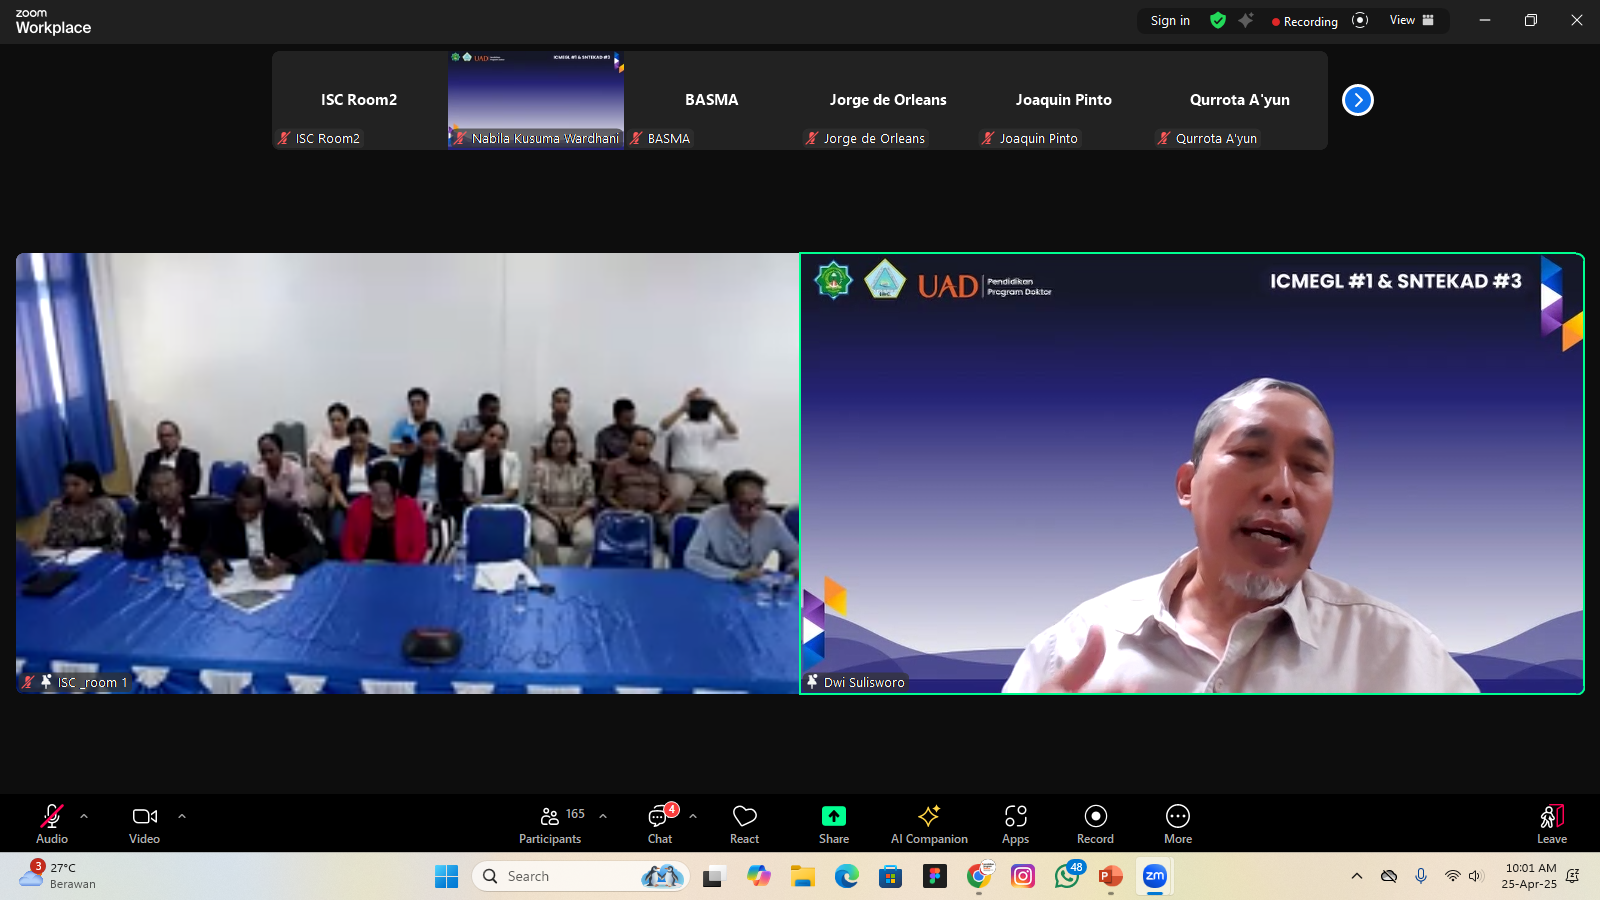The image size is (1600, 900).
Task: Expand audio settings arrow
Action: pos(84,816)
